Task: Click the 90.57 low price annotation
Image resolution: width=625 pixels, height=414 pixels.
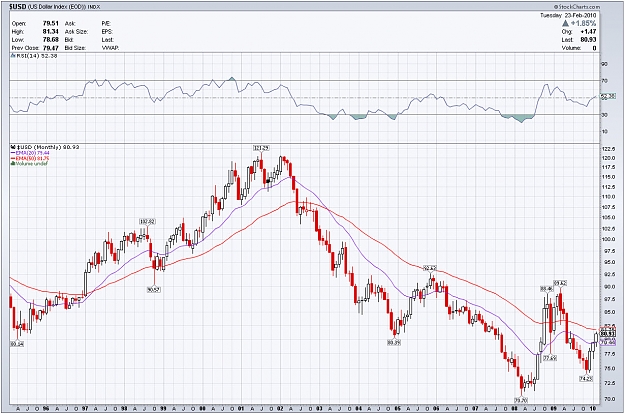Action: coord(153,290)
